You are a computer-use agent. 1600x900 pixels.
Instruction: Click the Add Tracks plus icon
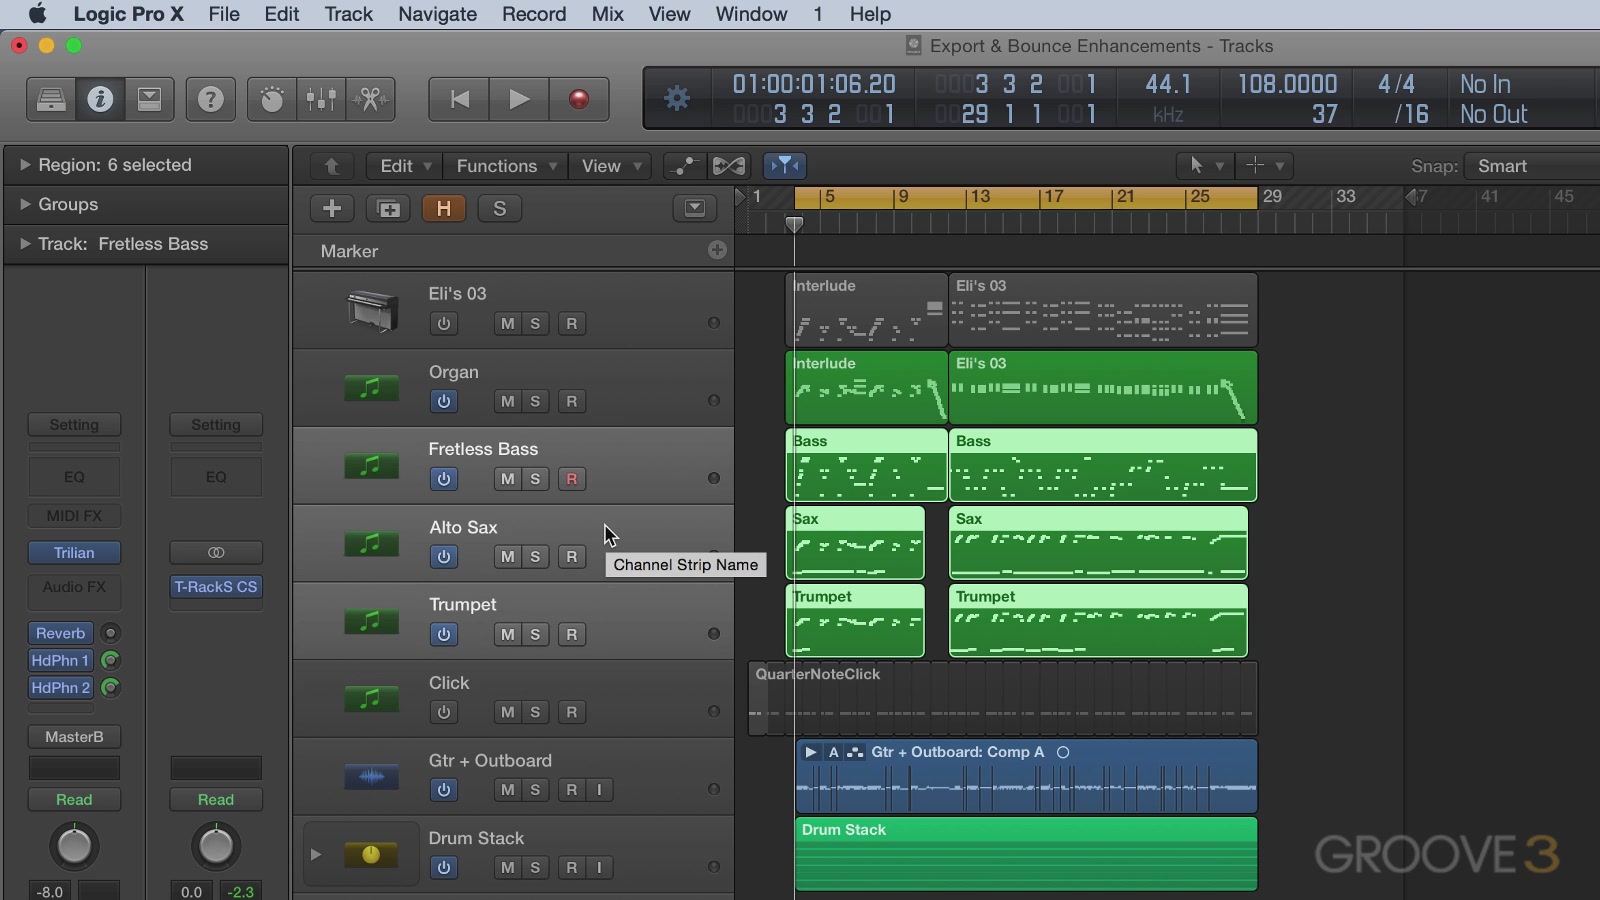331,208
